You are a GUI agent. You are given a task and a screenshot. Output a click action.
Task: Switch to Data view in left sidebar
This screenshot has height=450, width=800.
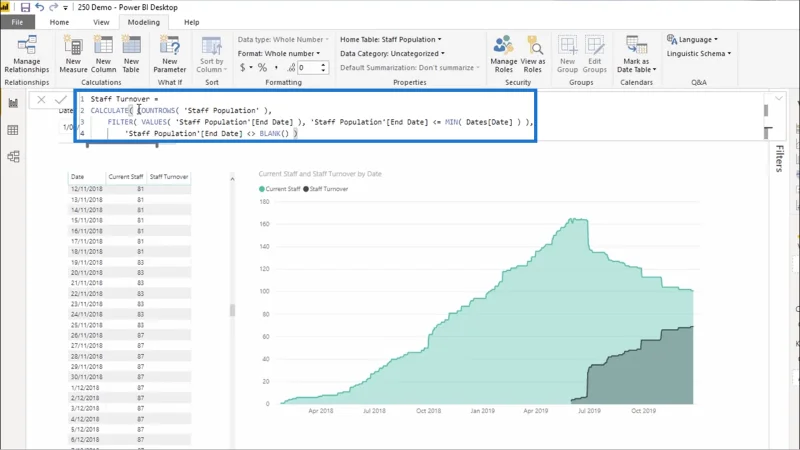point(13,130)
